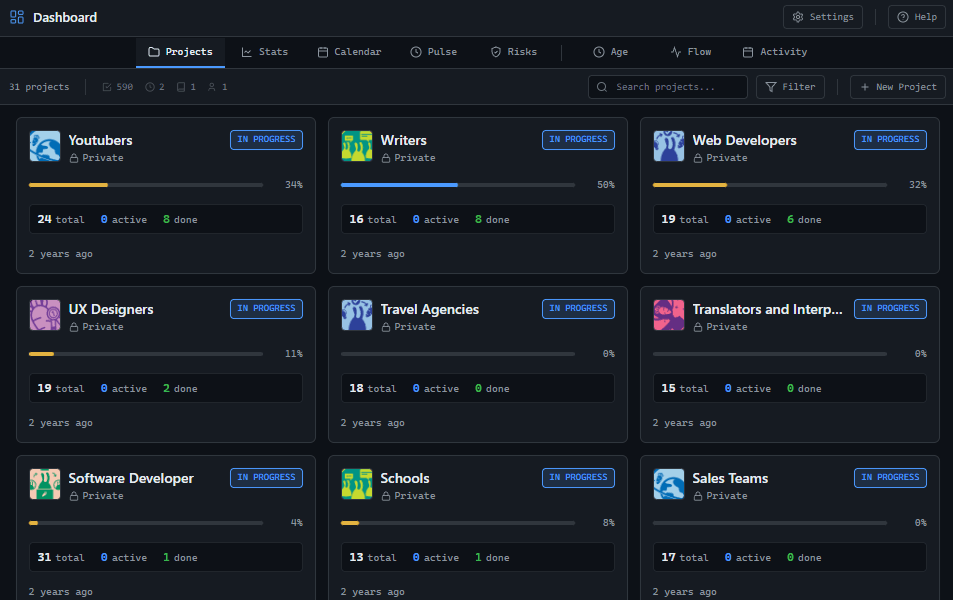Click the magnifier icon in the search field
Image resolution: width=953 pixels, height=600 pixels.
(x=601, y=87)
